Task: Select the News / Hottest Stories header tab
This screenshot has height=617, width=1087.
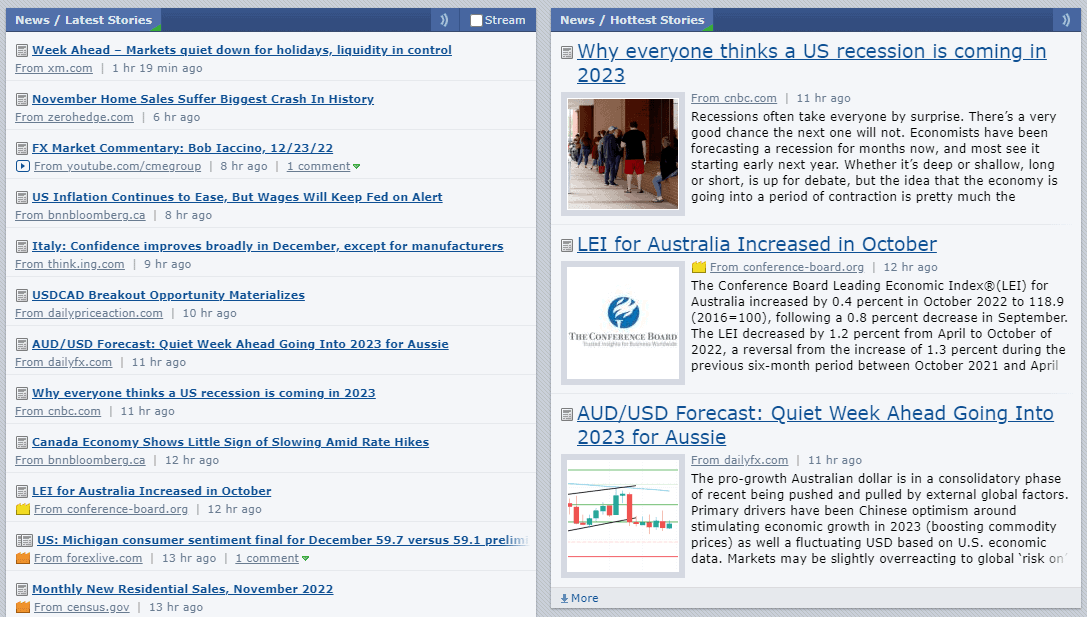Action: tap(630, 19)
